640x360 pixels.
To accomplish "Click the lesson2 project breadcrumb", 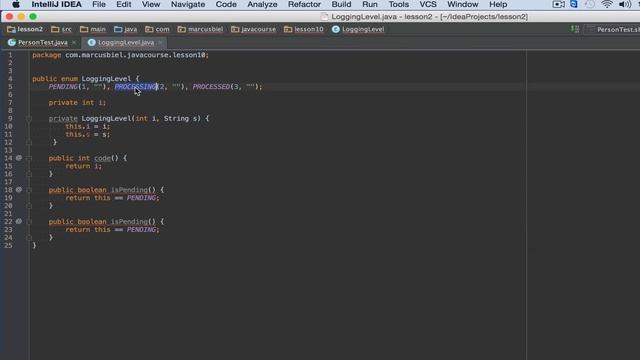I will (25, 29).
